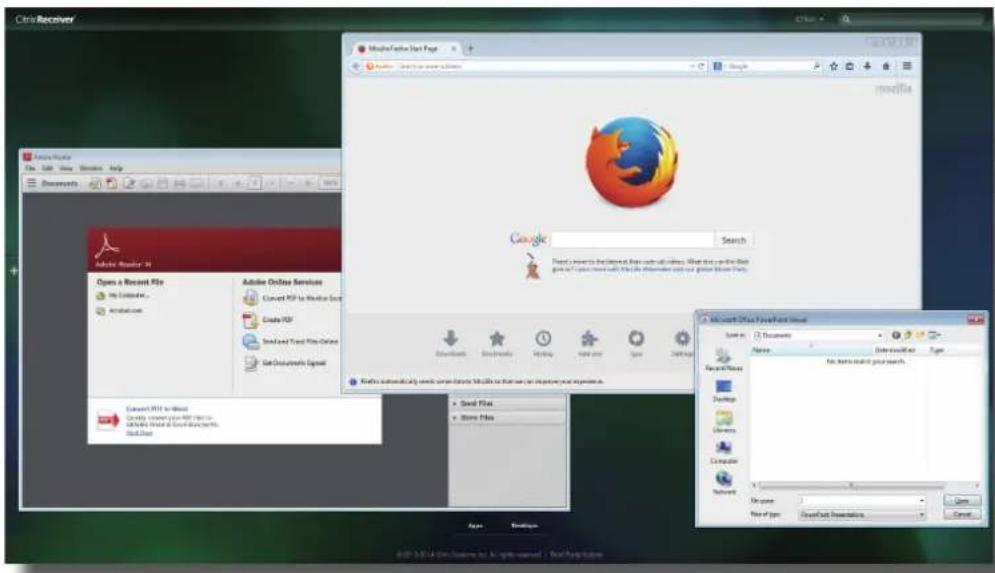Click the Google search field on start page
The image size is (995, 573).
click(633, 240)
